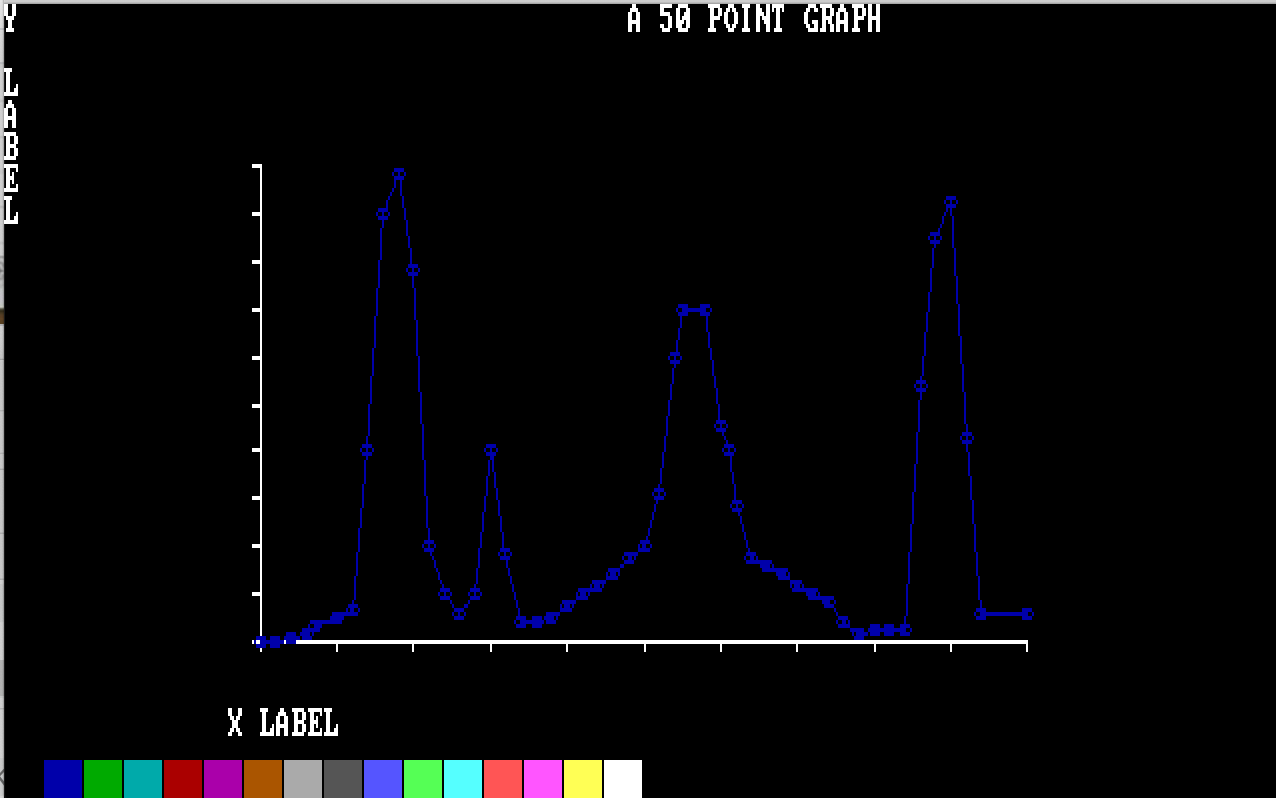Choose the bright cyan swatch
Screen dimensions: 1276x798
(463, 779)
